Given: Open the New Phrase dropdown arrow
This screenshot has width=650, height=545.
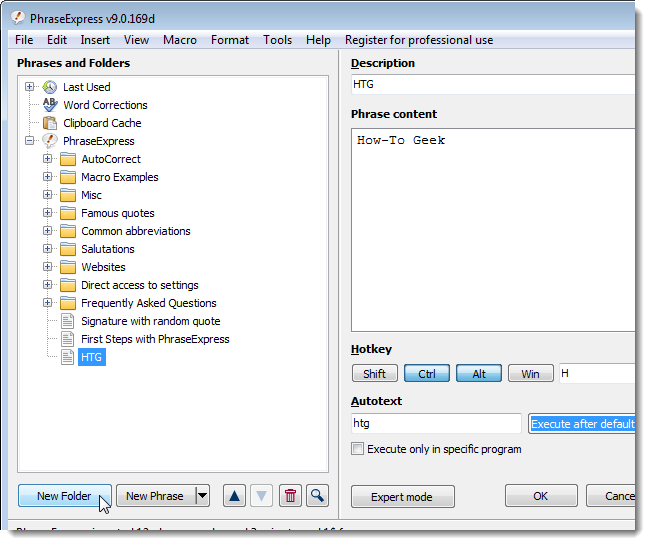Looking at the screenshot, I should 202,496.
